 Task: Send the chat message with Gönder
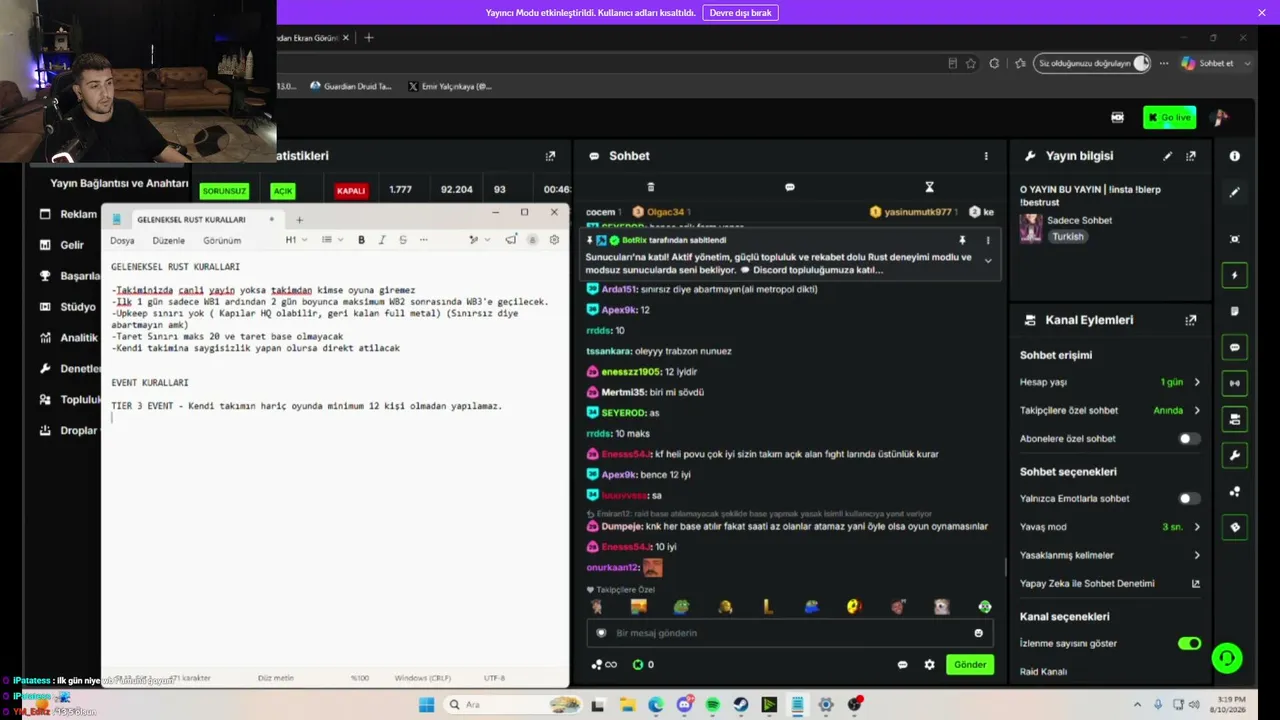970,664
